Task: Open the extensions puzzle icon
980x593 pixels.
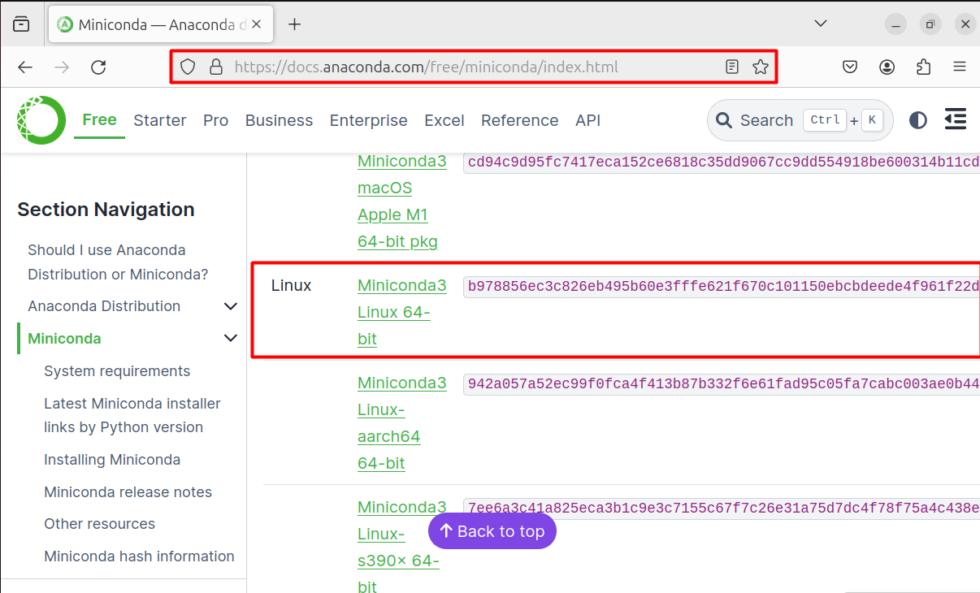Action: click(x=924, y=66)
